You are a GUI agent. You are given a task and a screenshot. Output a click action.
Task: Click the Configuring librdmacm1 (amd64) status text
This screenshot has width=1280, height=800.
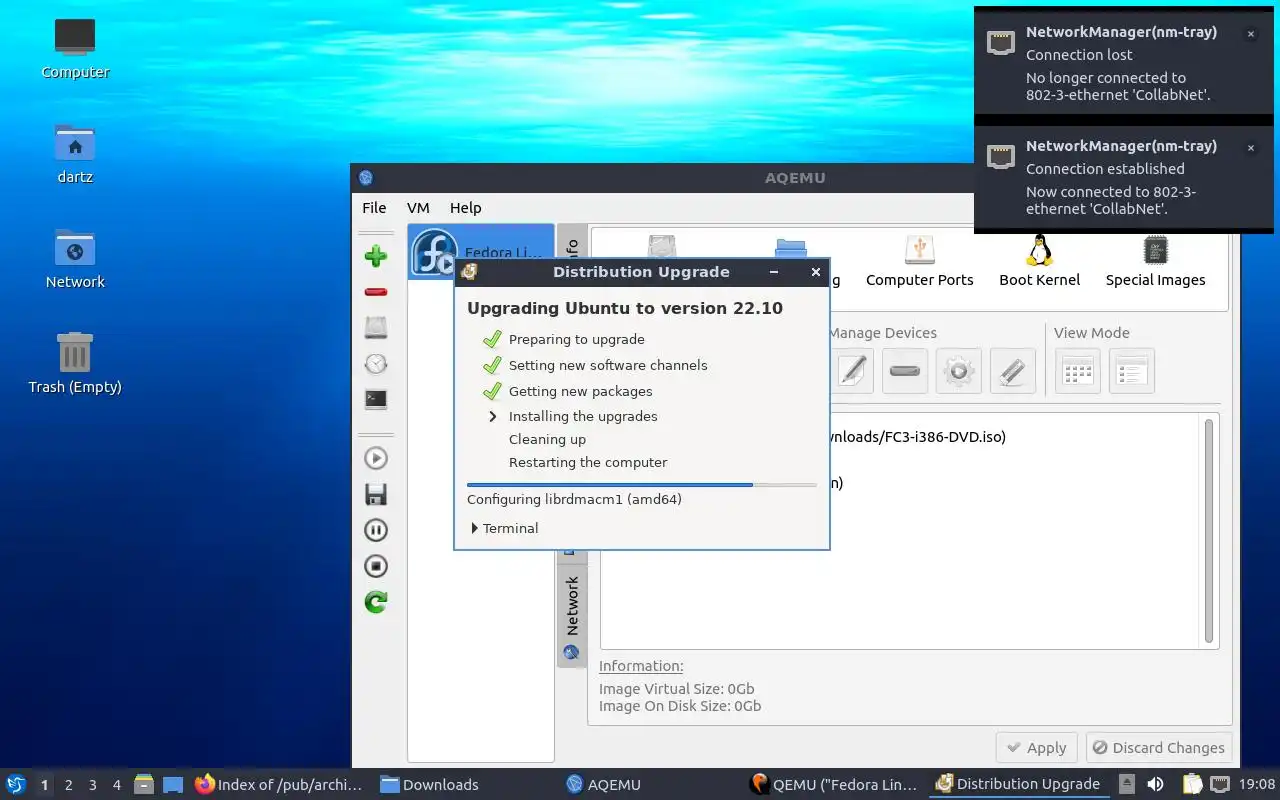click(574, 499)
